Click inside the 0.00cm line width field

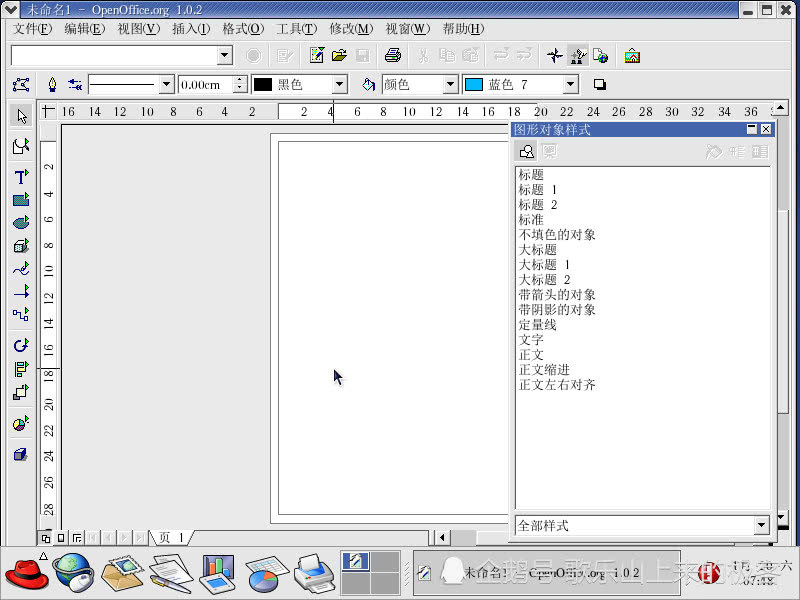tap(206, 85)
